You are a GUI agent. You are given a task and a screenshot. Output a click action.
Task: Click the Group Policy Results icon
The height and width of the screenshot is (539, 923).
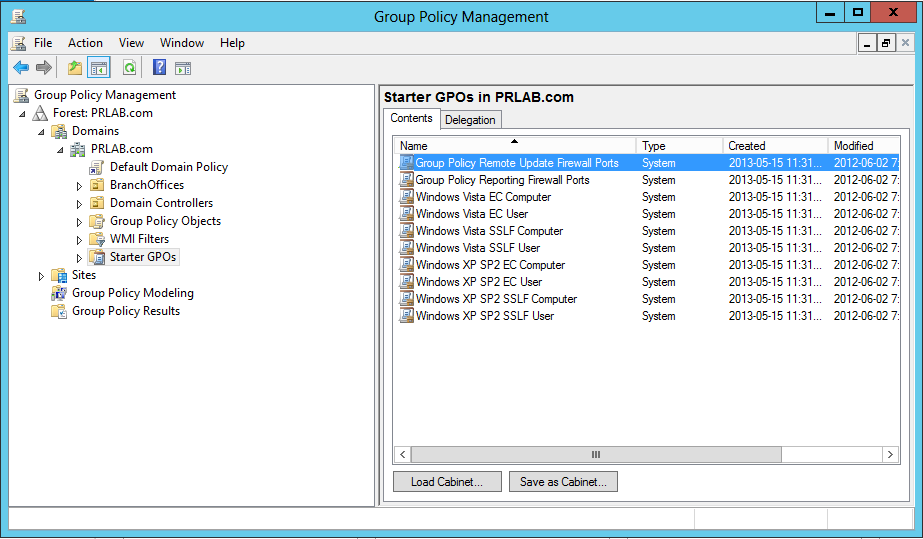[x=59, y=311]
